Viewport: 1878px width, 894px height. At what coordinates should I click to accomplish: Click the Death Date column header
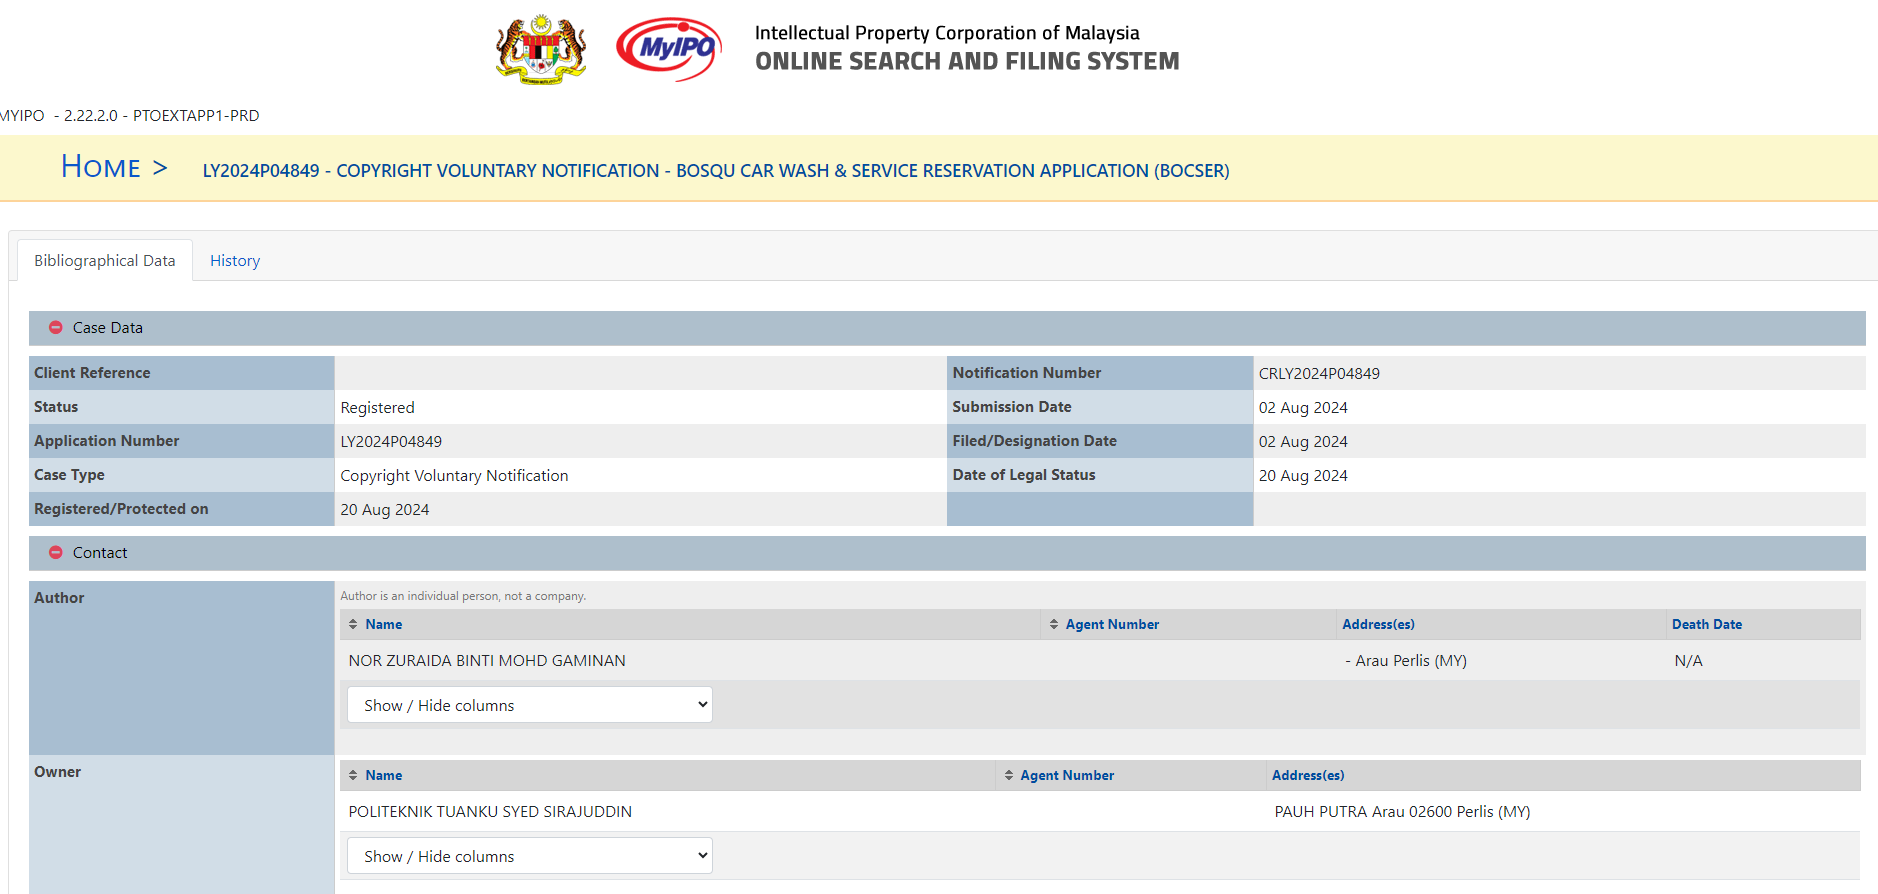coord(1707,624)
